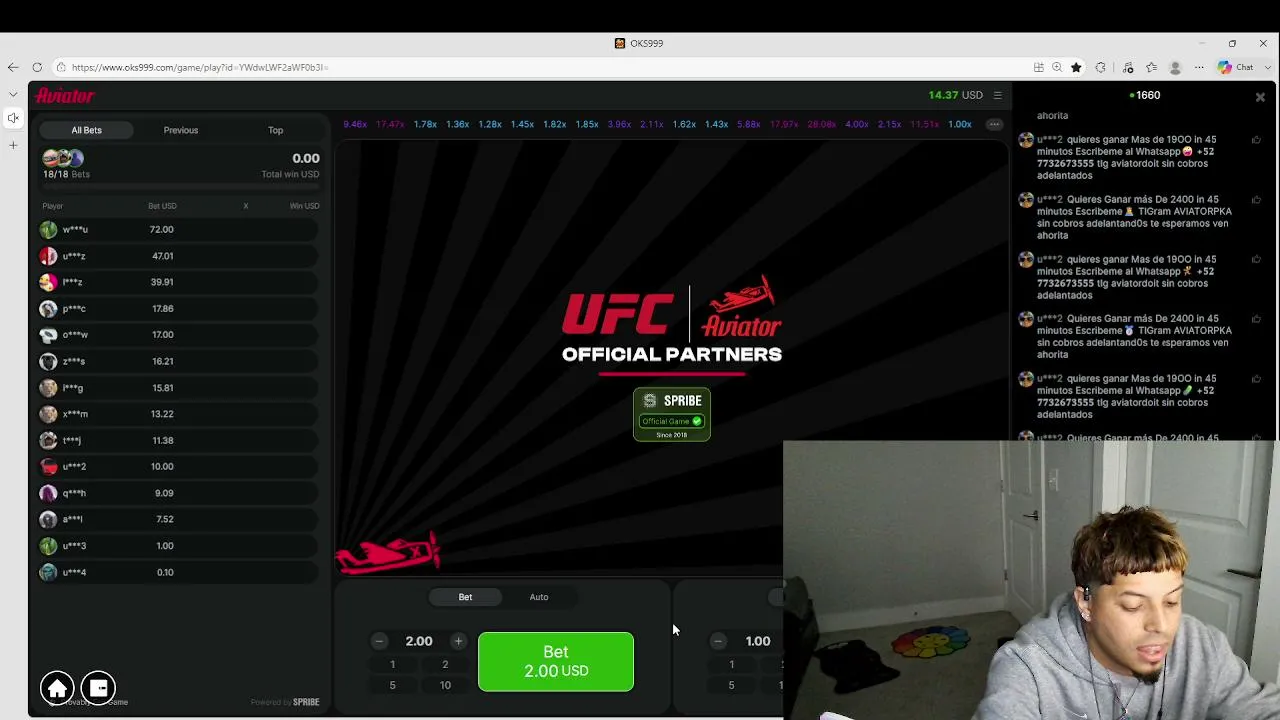
Task: Click the Spribe Official Game badge
Action: coord(672,414)
